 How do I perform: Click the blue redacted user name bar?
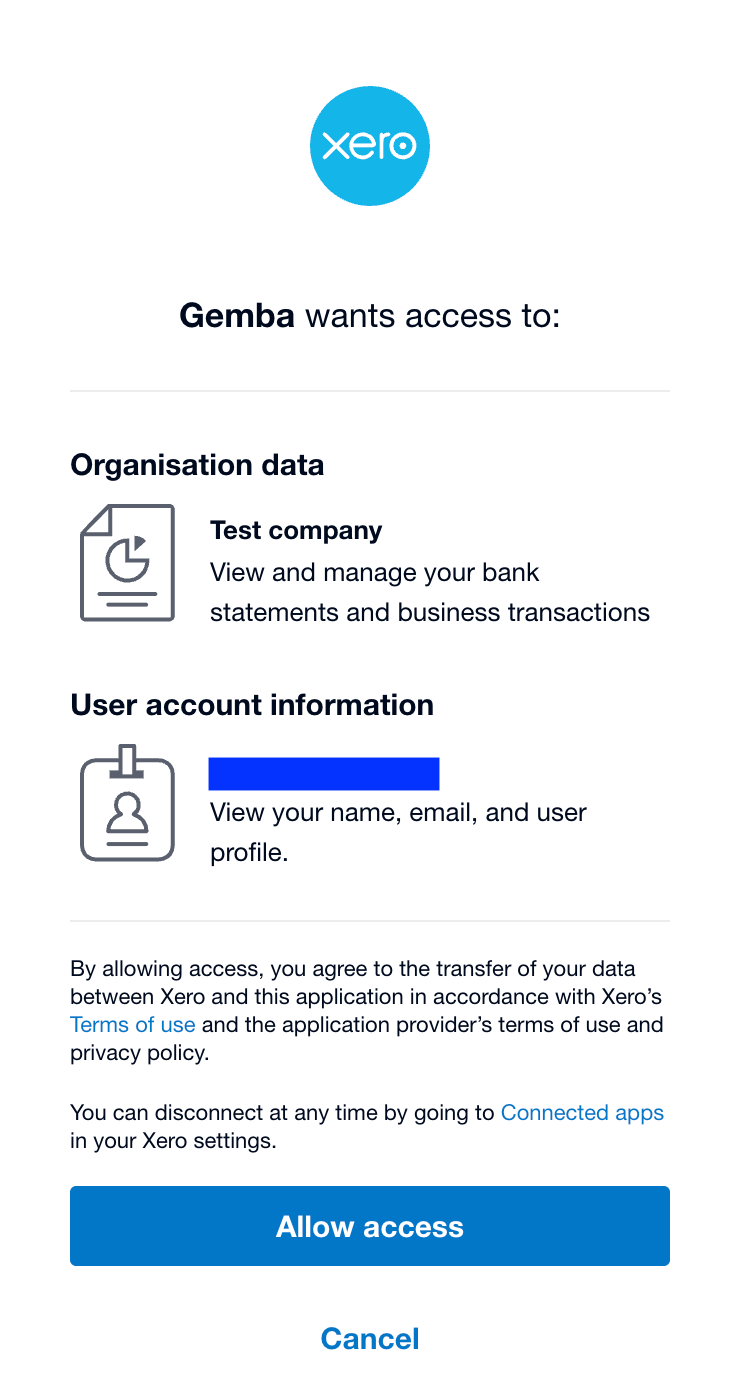pos(324,774)
